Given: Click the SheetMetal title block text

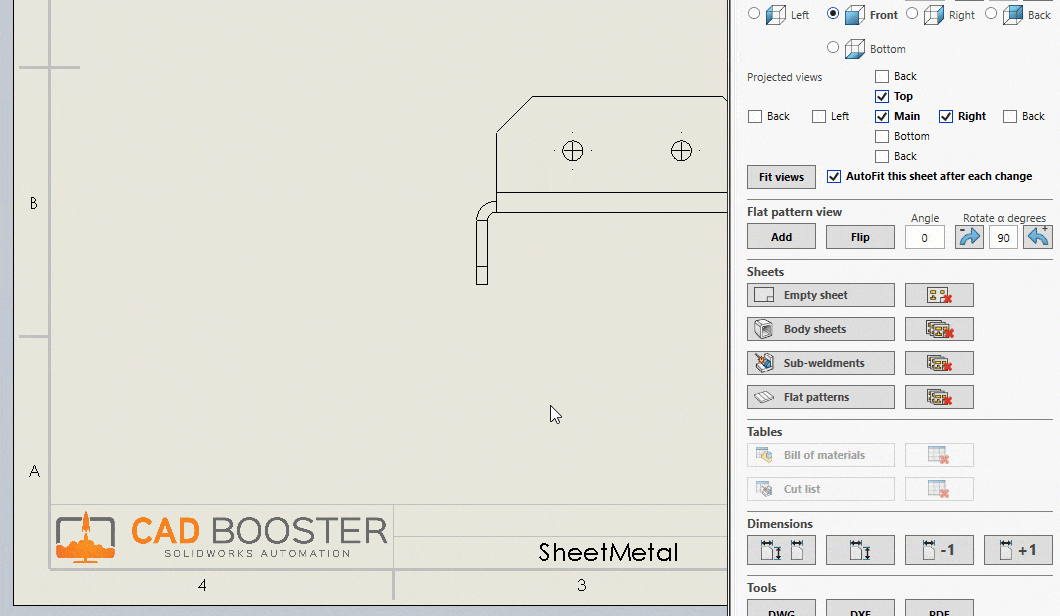Looking at the screenshot, I should click(608, 552).
